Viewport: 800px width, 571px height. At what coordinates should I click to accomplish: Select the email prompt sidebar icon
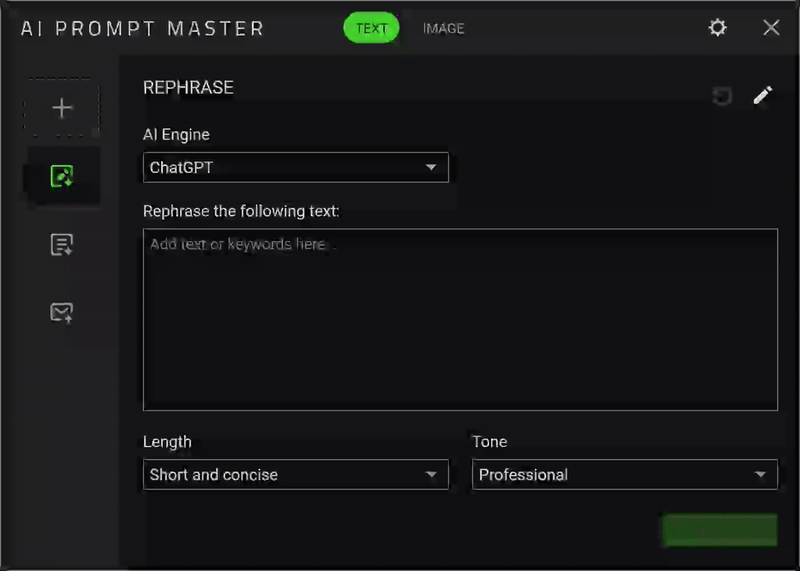click(62, 312)
